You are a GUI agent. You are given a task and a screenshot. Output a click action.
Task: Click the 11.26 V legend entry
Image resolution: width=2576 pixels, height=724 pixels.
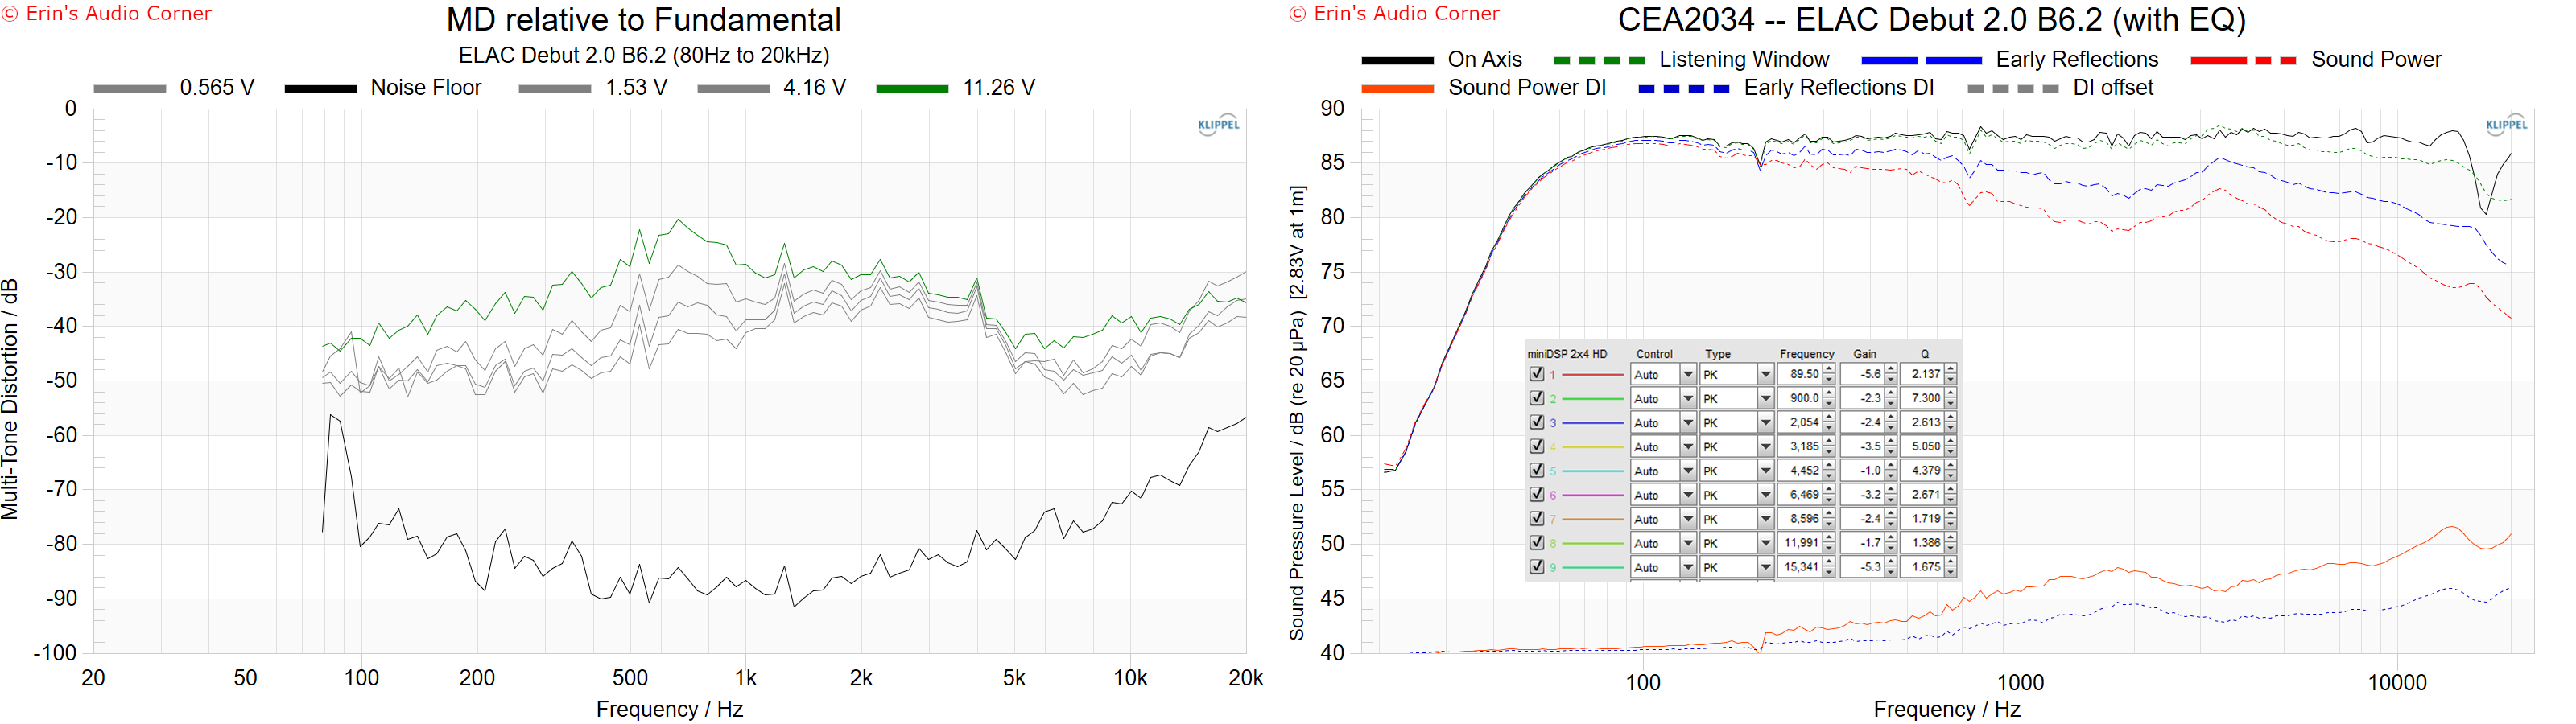click(x=956, y=88)
